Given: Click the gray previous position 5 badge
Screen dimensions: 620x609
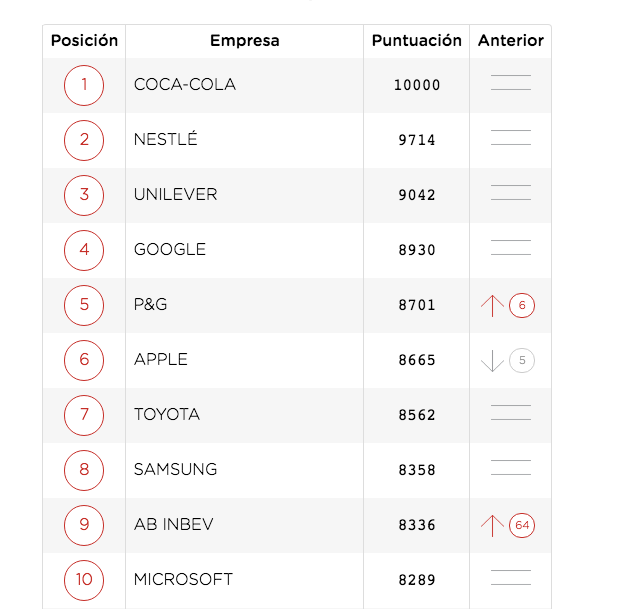Looking at the screenshot, I should (x=522, y=360).
